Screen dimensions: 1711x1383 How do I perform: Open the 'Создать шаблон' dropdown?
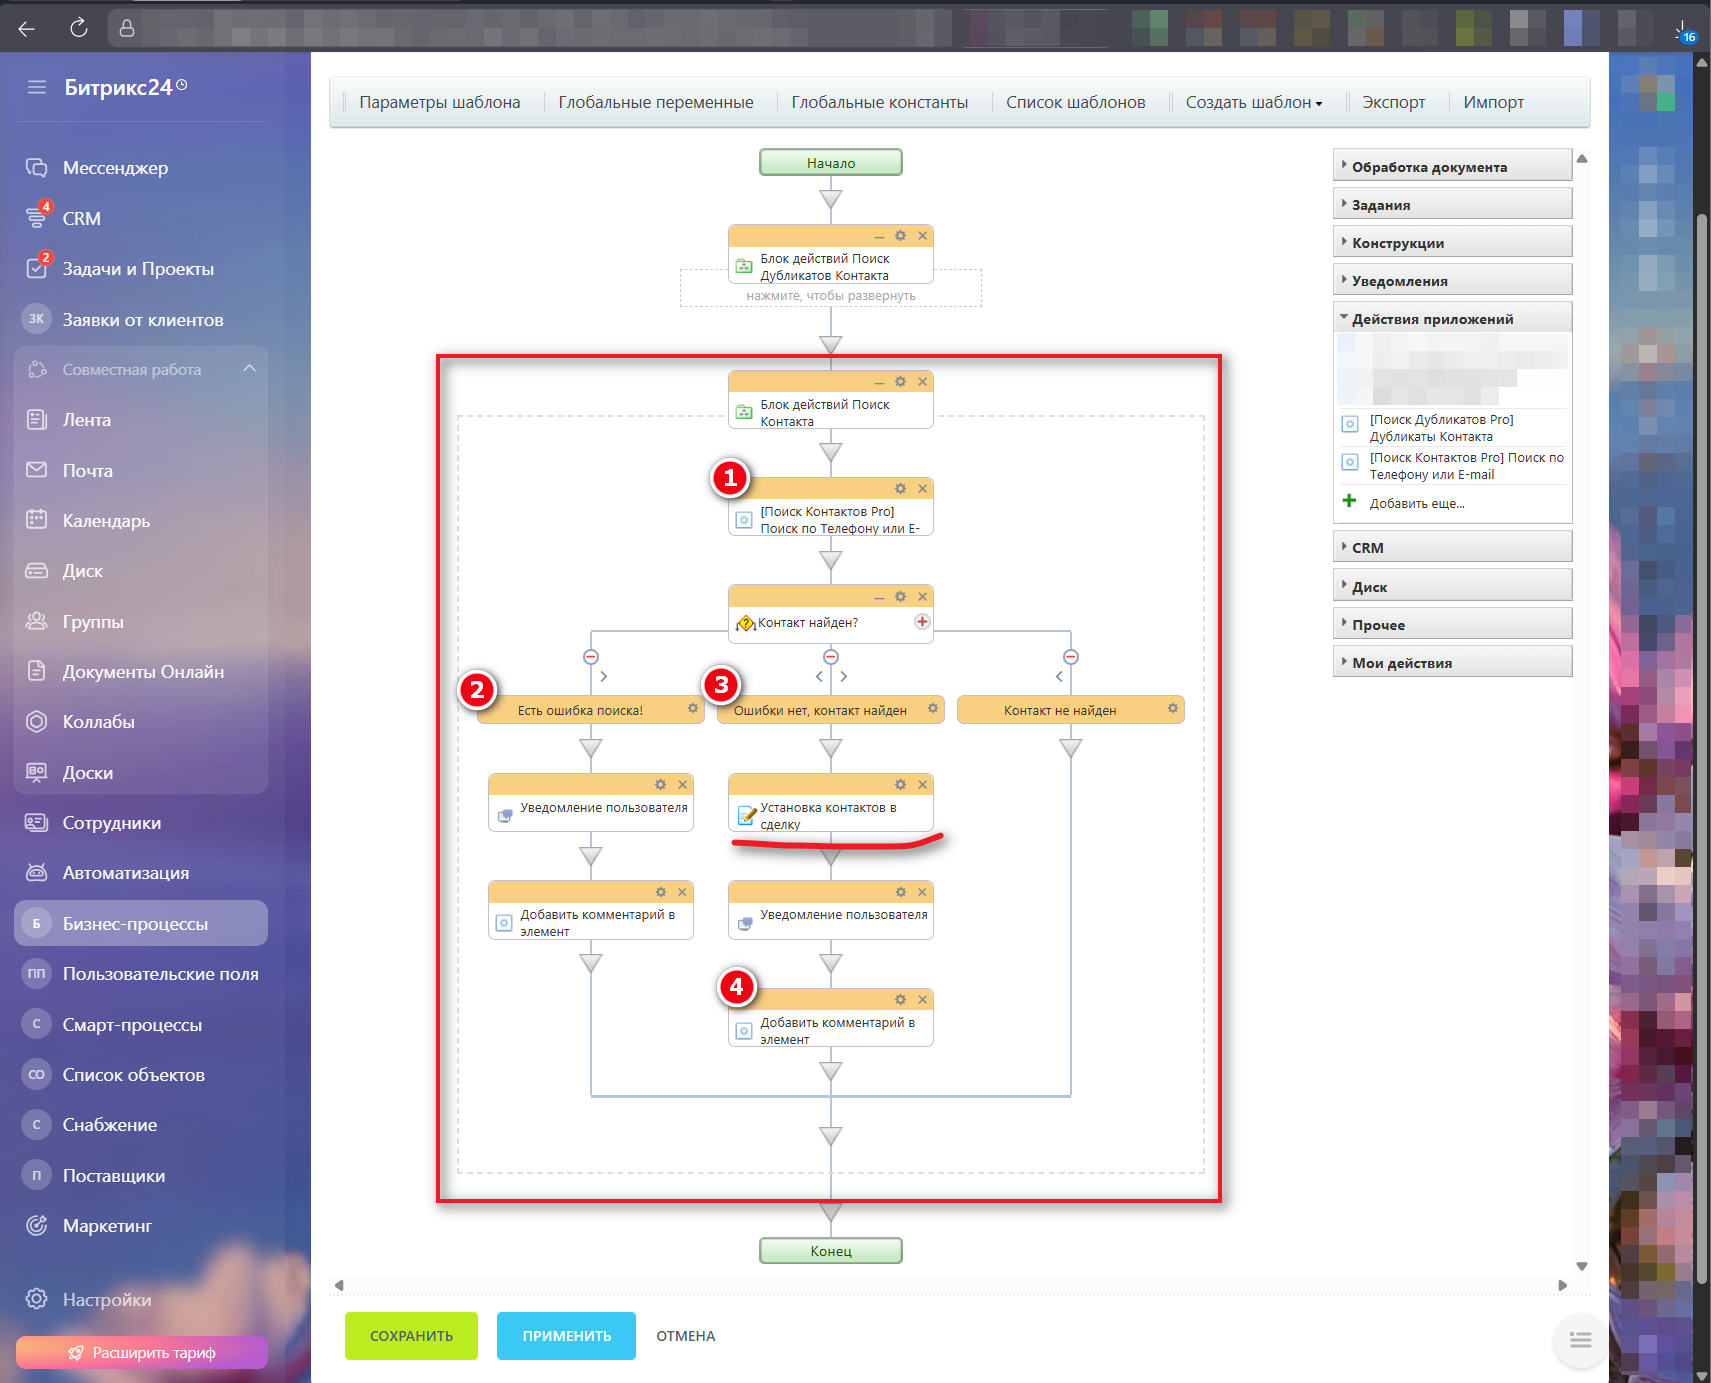[x=1253, y=103]
